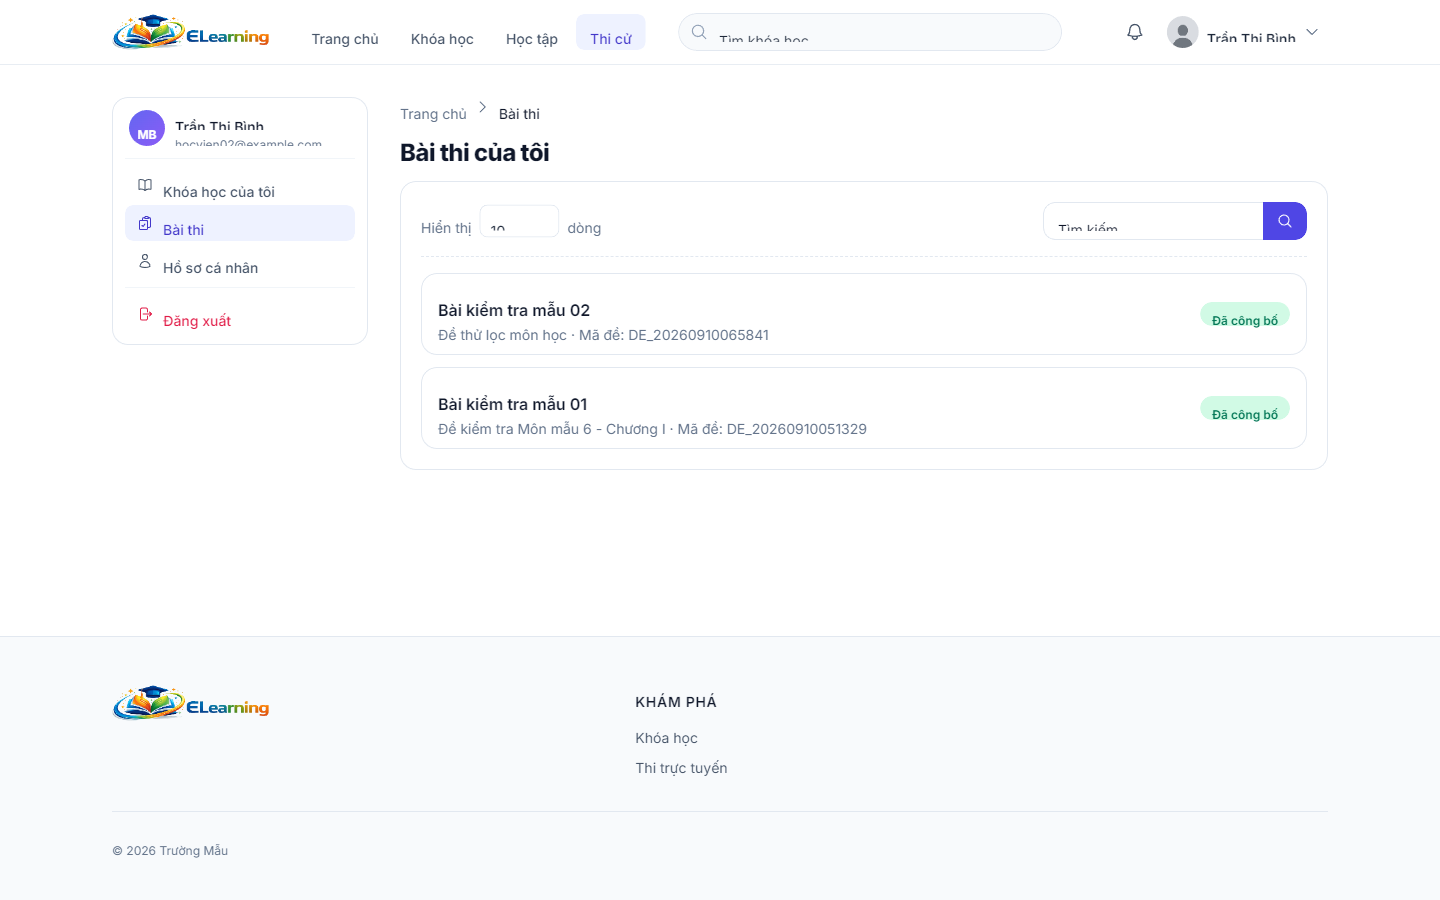Click the person icon for Hồ sơ cá nhân

tap(145, 261)
